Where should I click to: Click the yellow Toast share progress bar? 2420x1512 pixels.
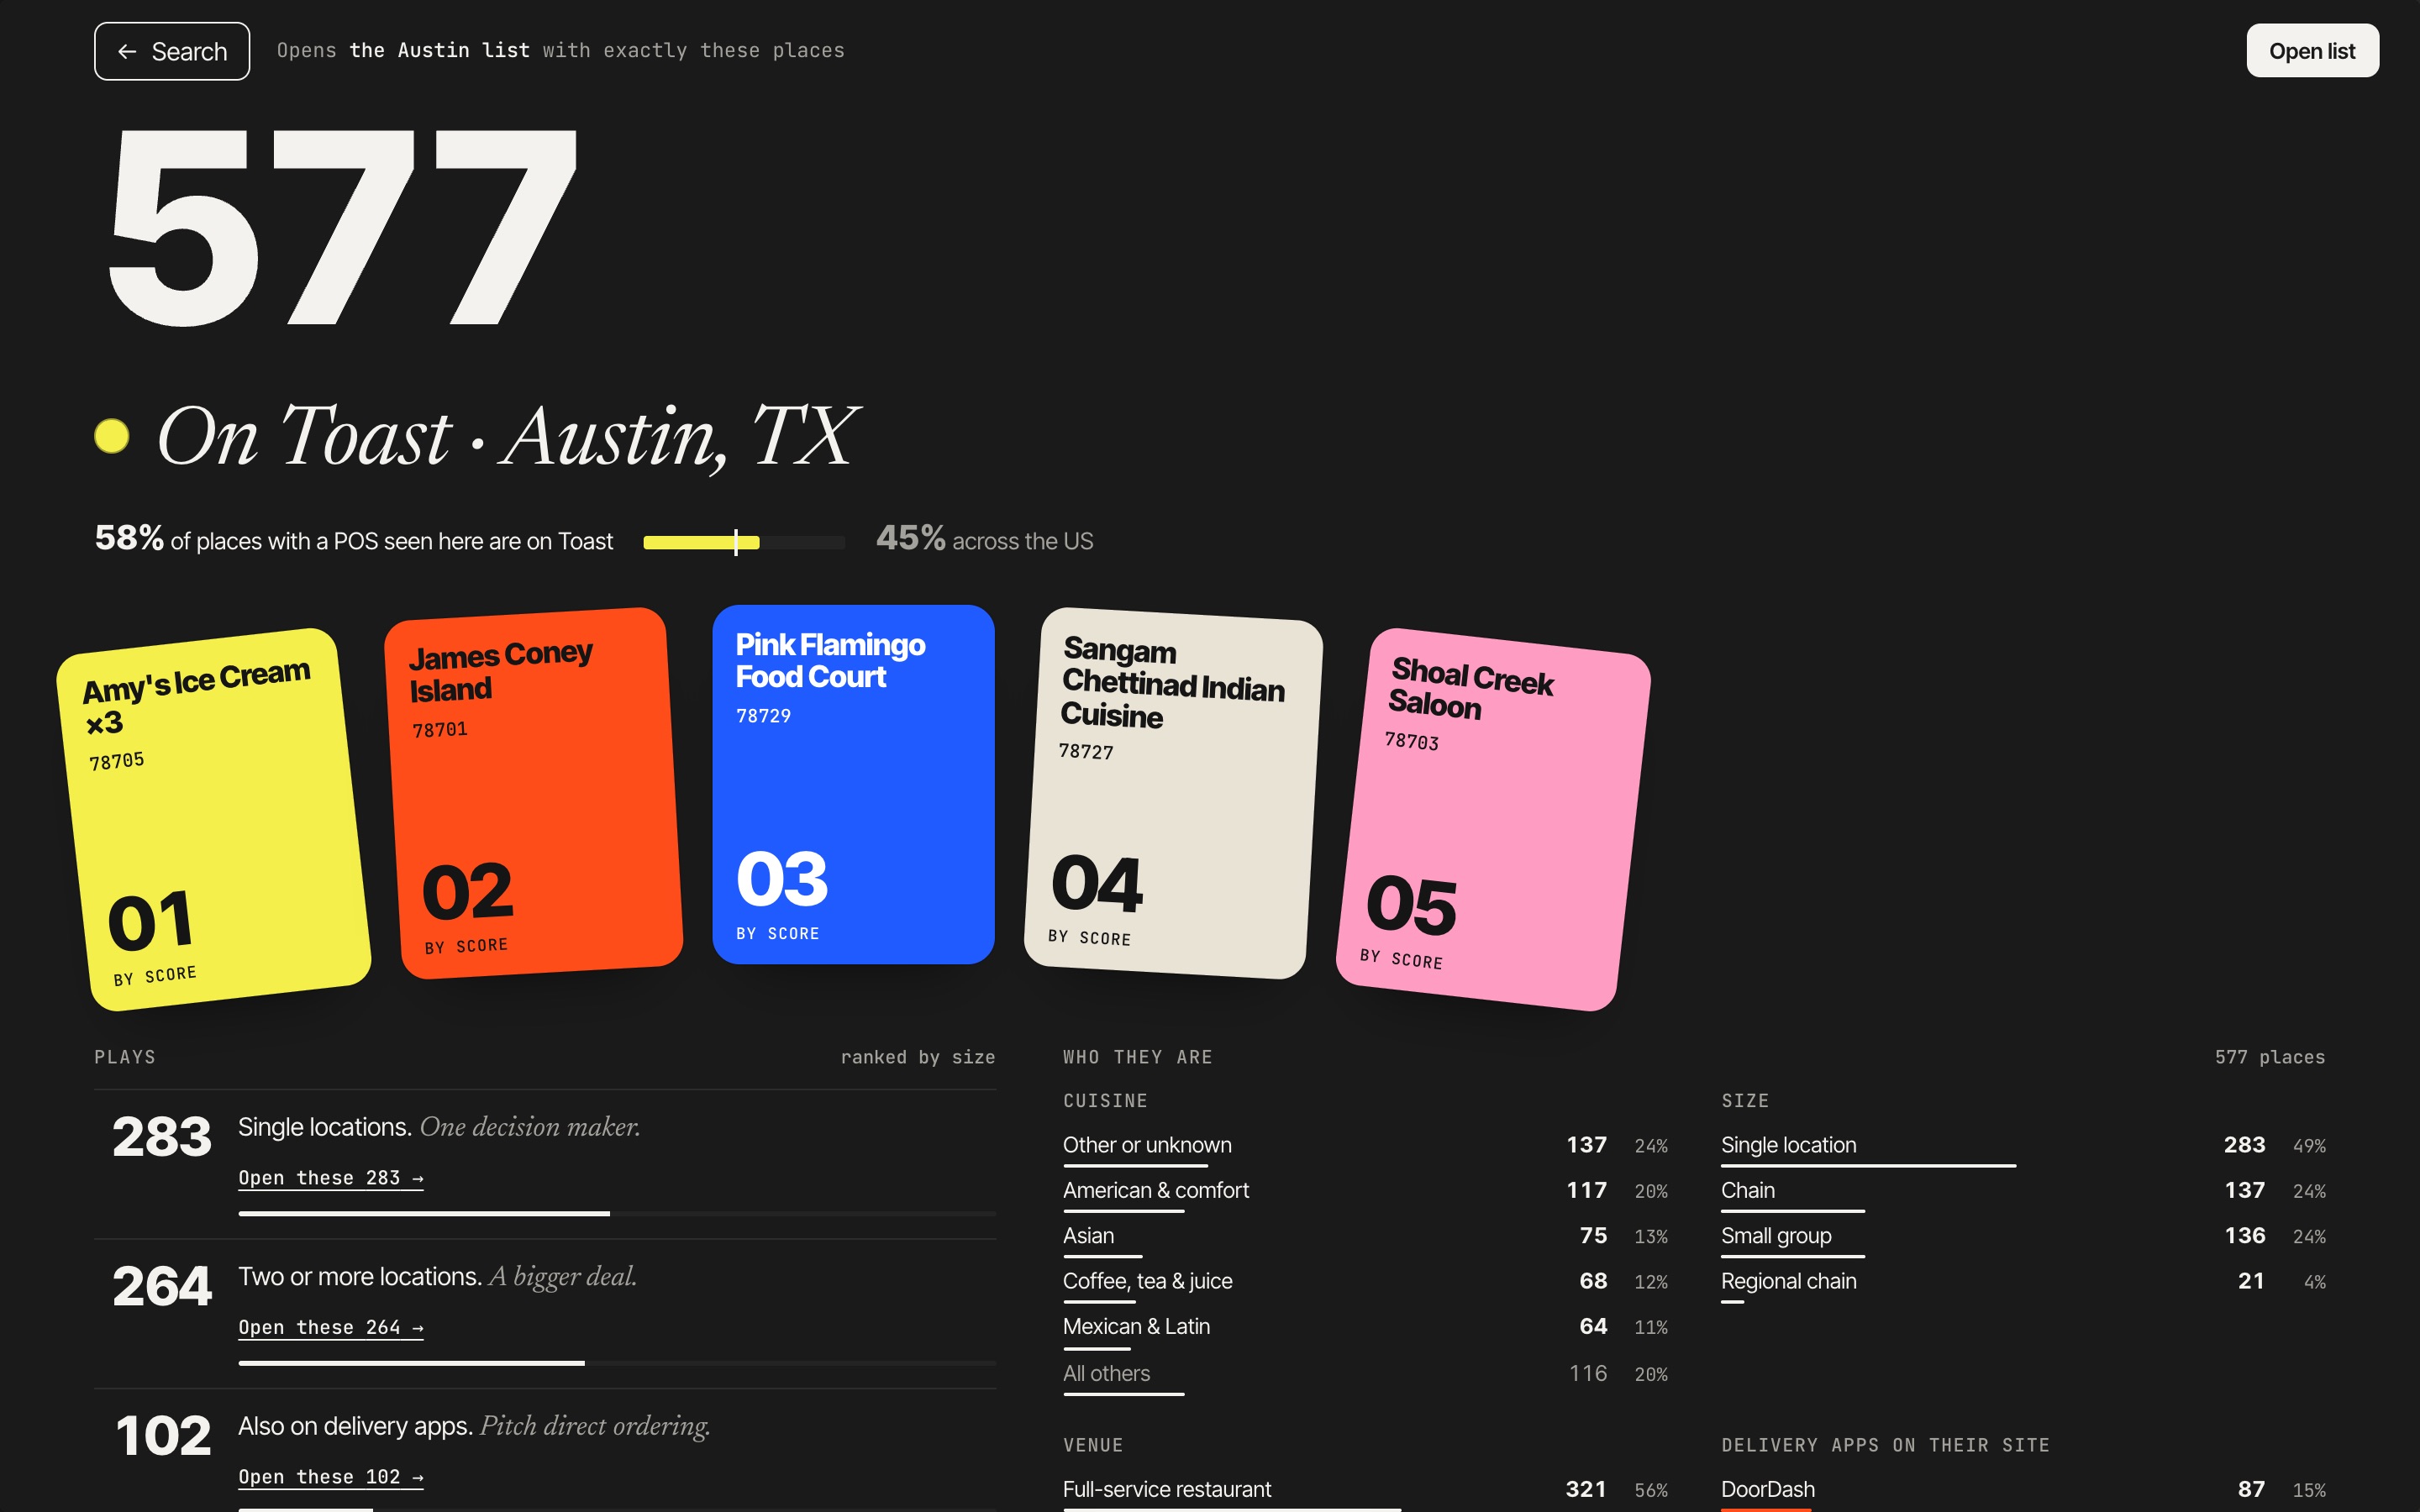tap(744, 542)
